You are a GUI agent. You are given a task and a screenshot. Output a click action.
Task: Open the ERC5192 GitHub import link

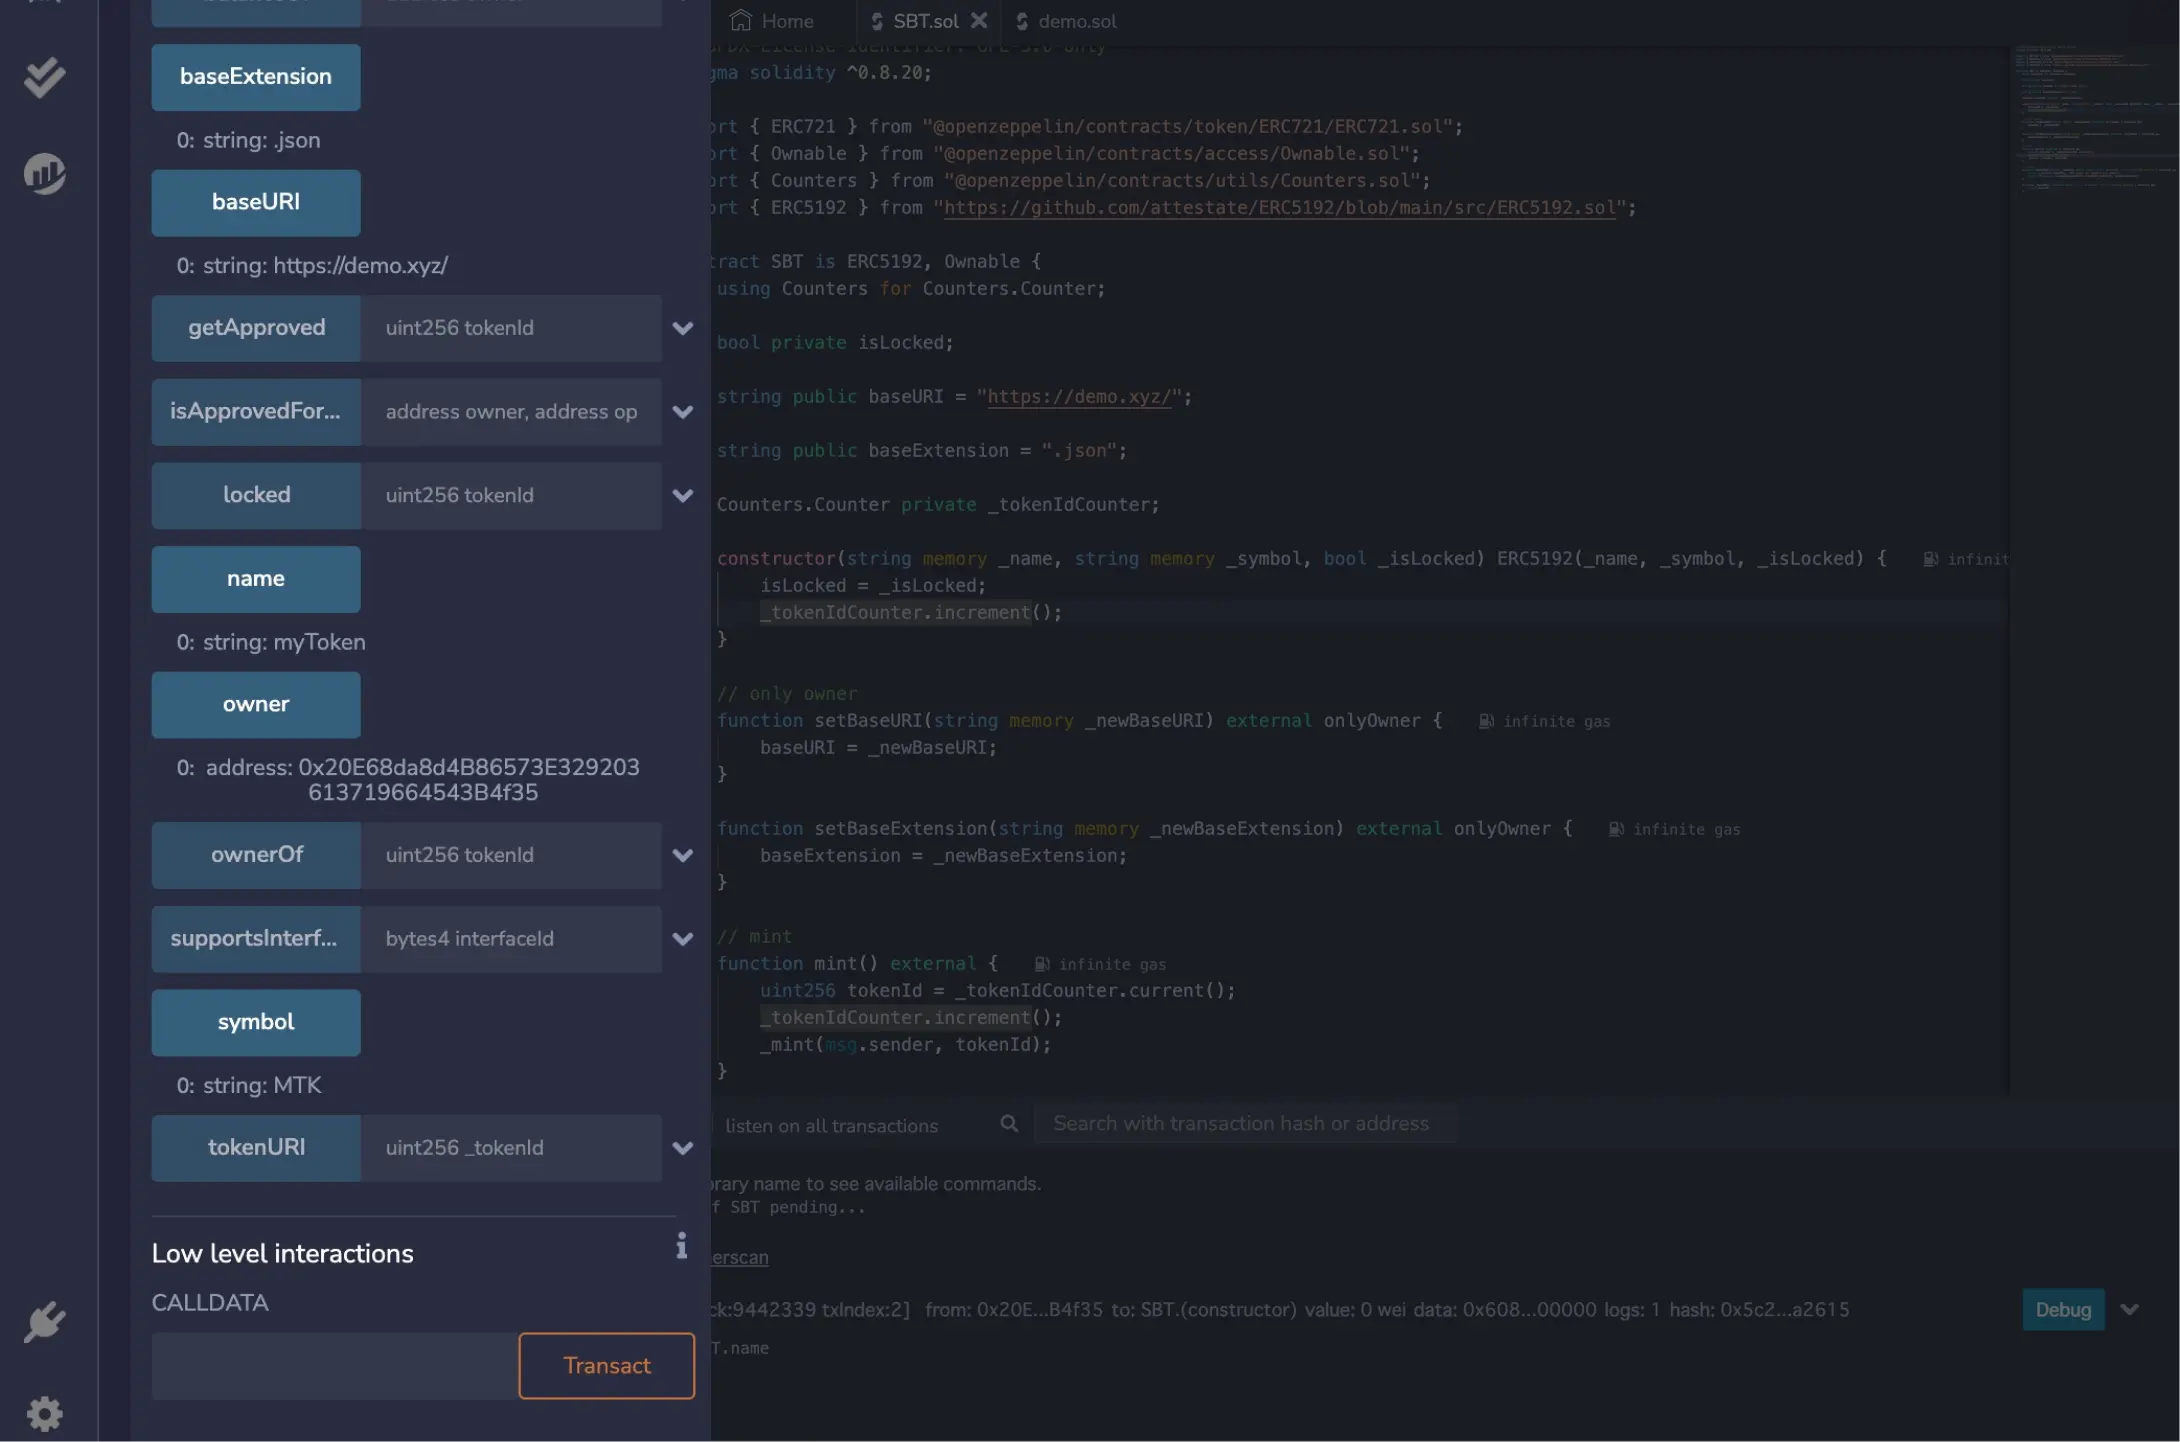click(x=1279, y=208)
